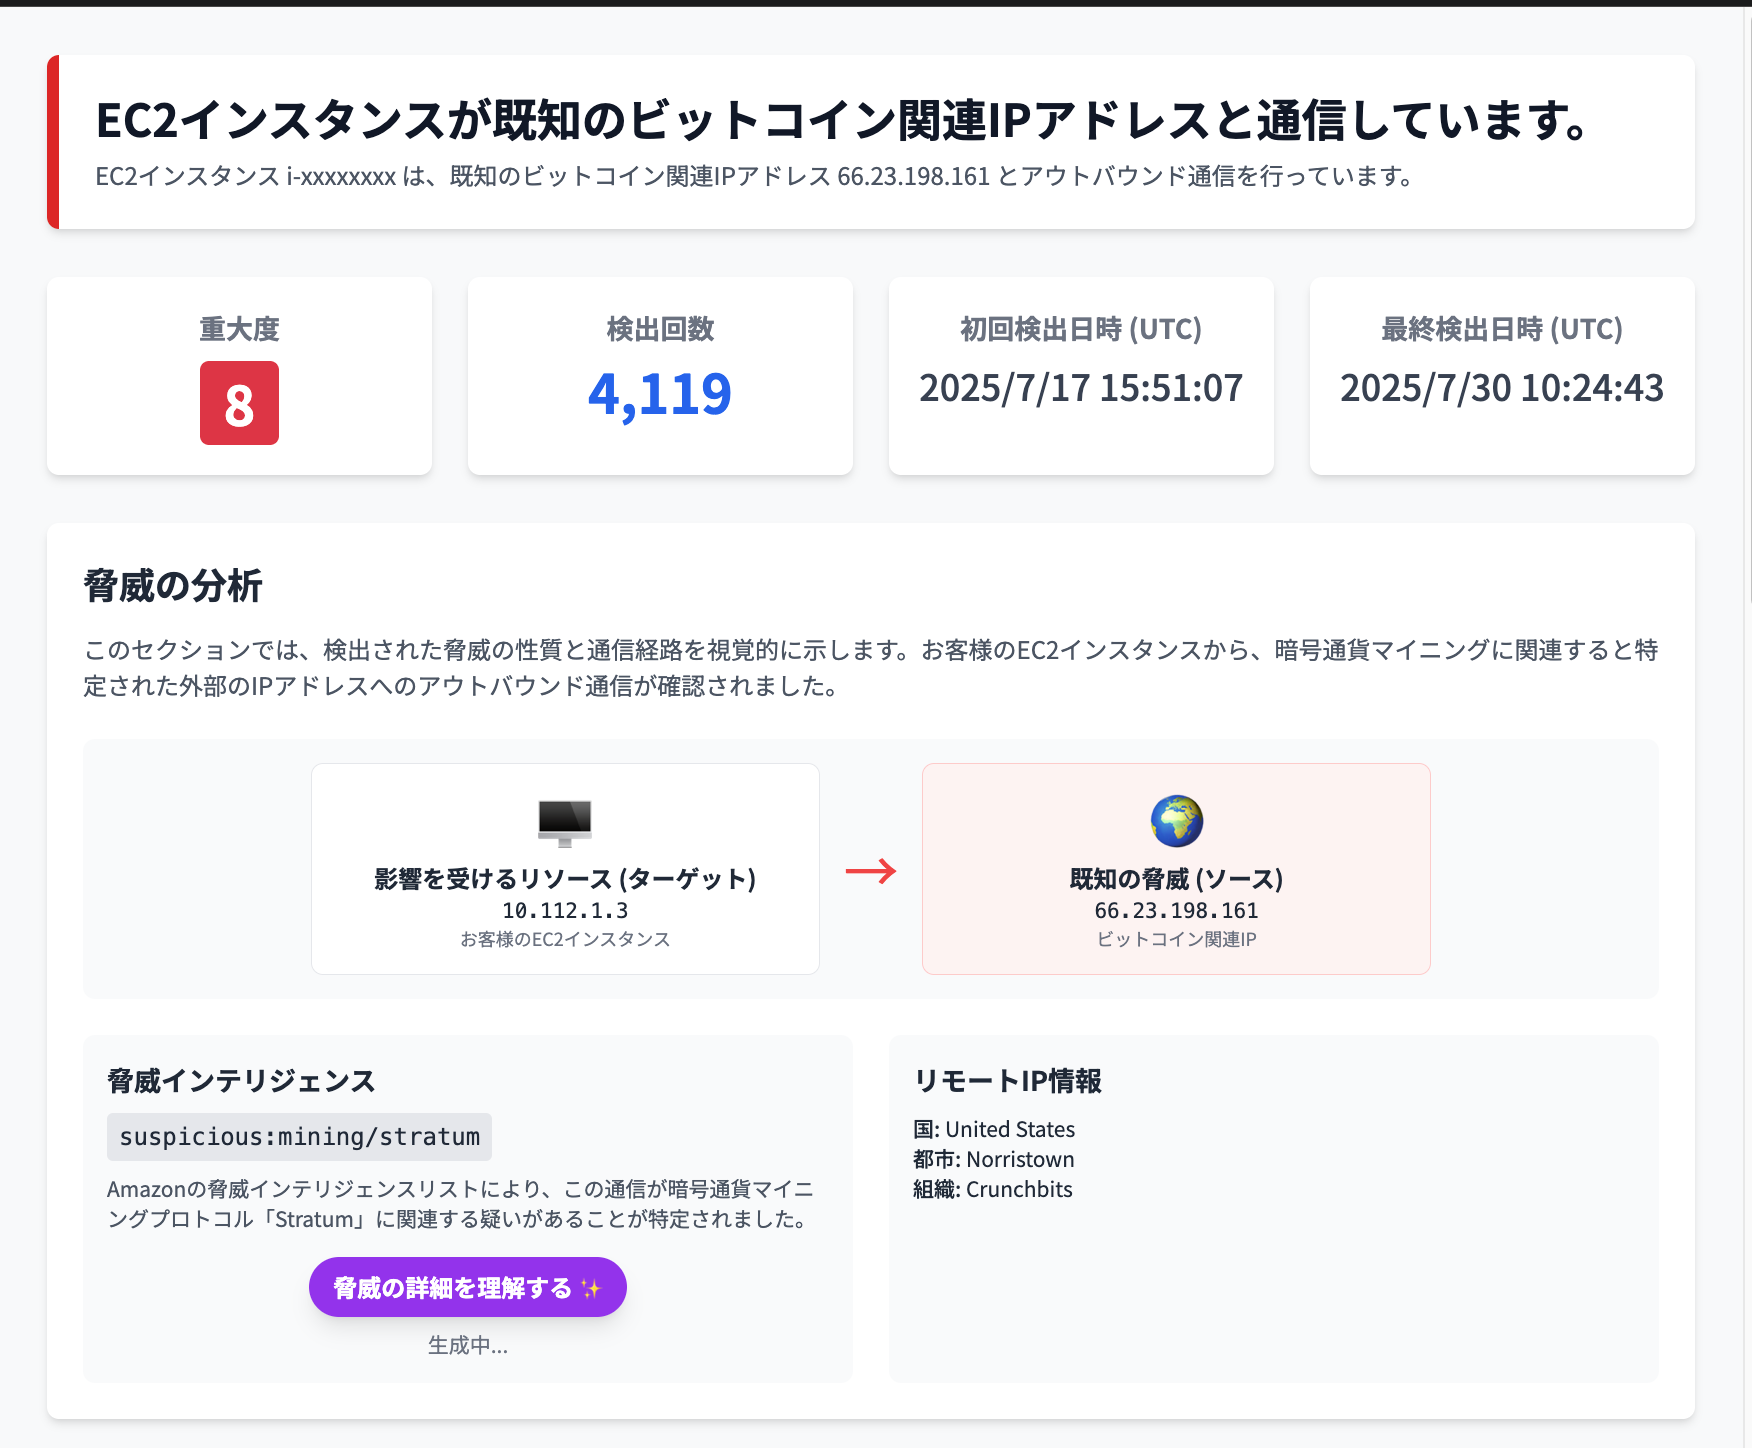This screenshot has height=1448, width=1752.
Task: Click the 脅威インテリジェンス heading
Action: 241,1081
